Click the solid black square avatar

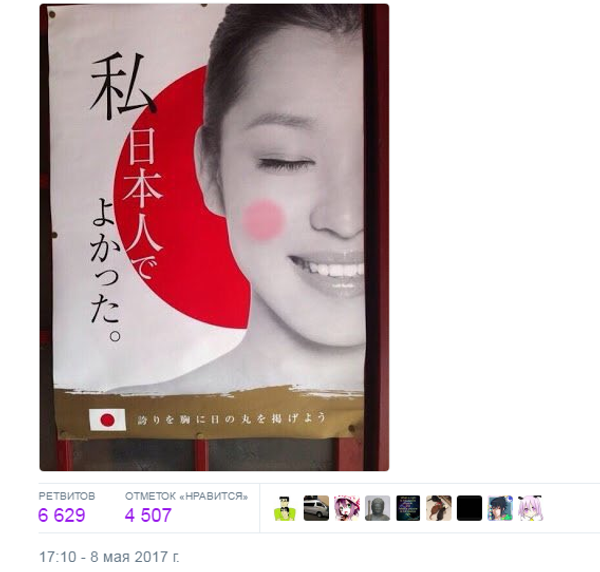(x=469, y=508)
